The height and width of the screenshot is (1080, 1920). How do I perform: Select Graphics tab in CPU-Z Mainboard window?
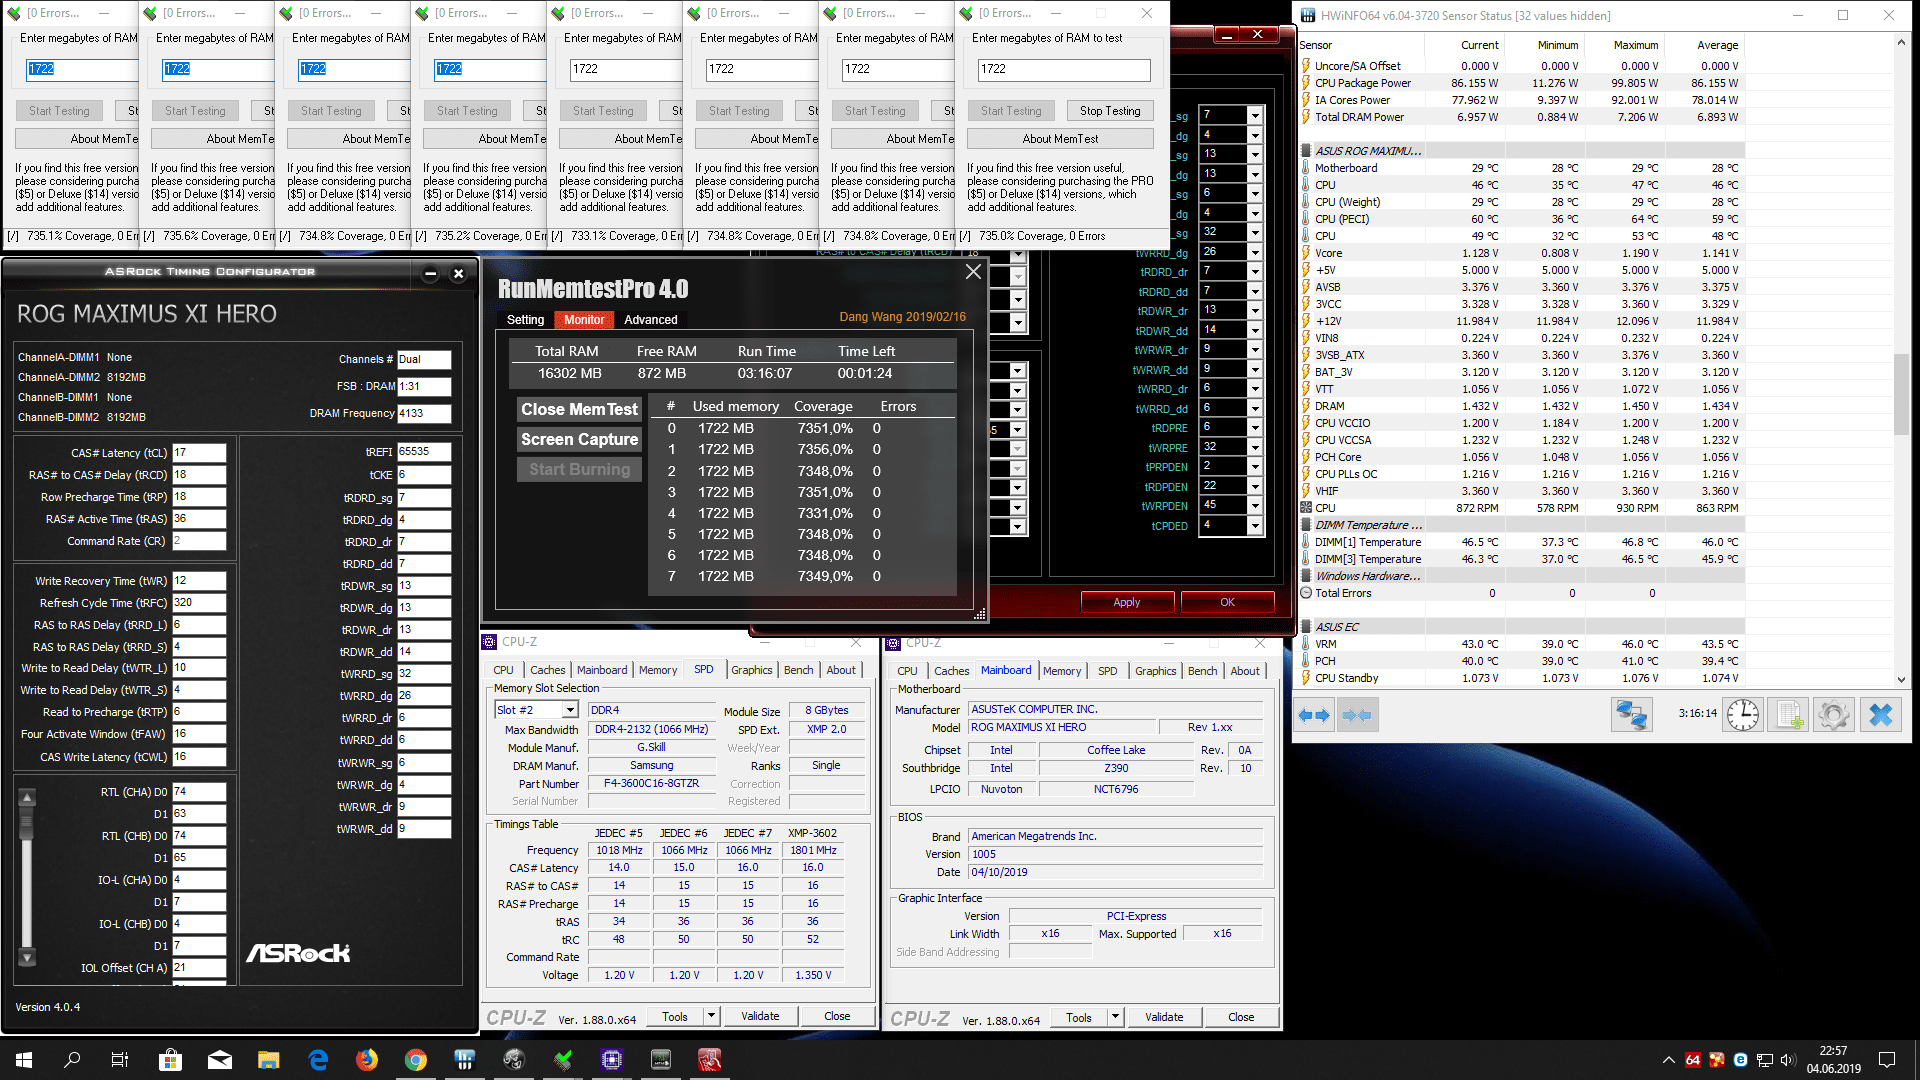(x=1155, y=671)
